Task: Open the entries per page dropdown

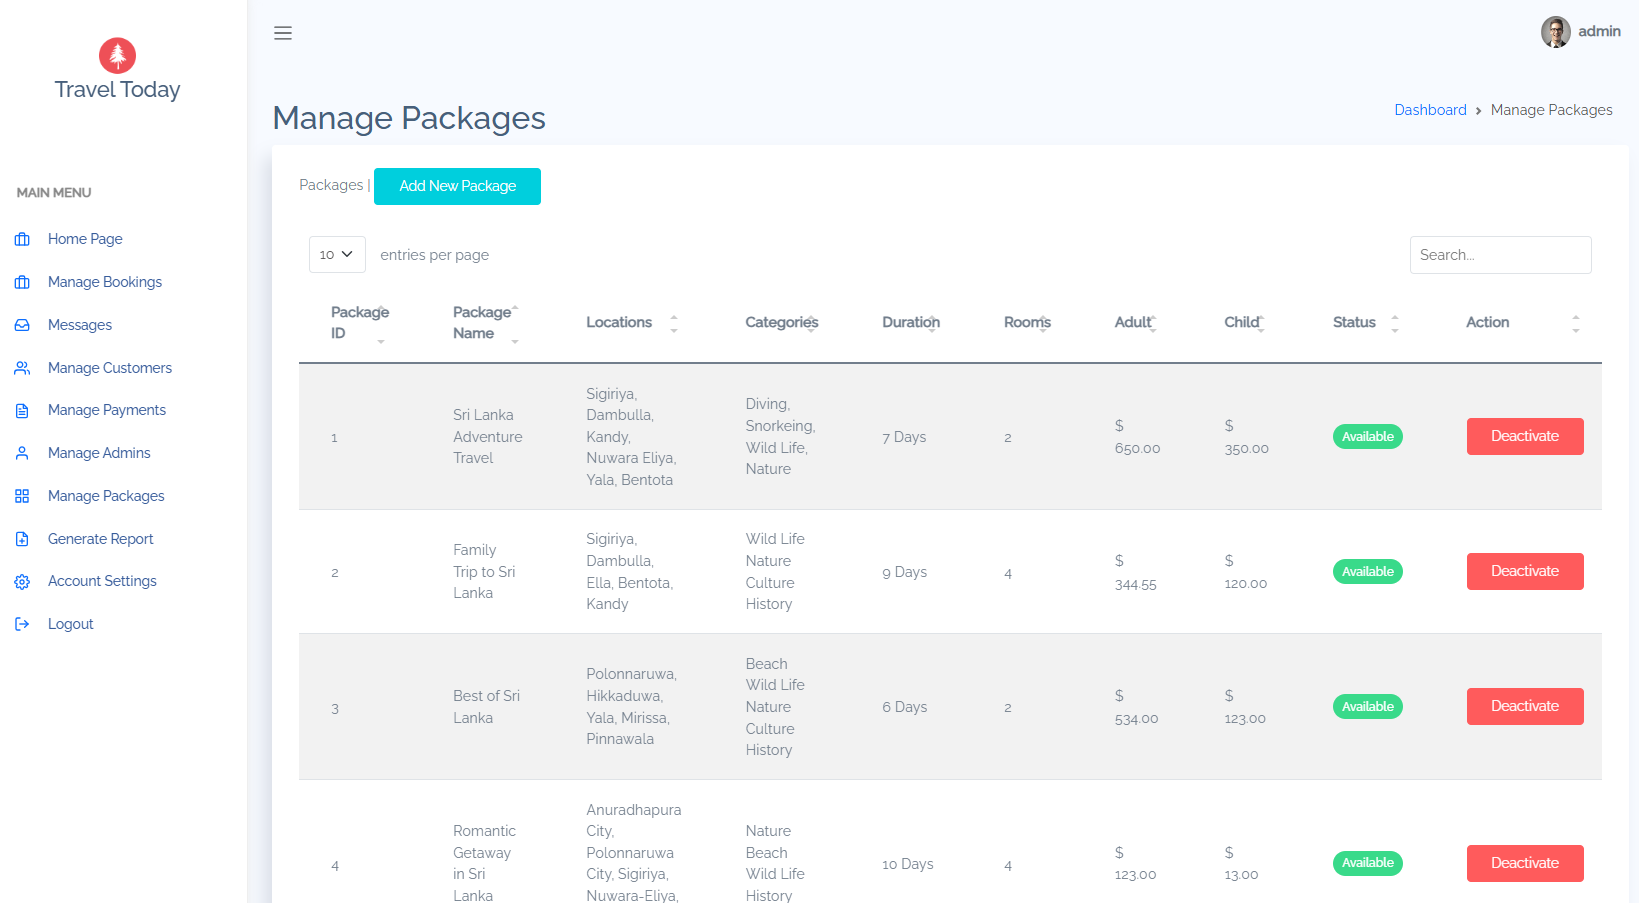Action: tap(337, 254)
